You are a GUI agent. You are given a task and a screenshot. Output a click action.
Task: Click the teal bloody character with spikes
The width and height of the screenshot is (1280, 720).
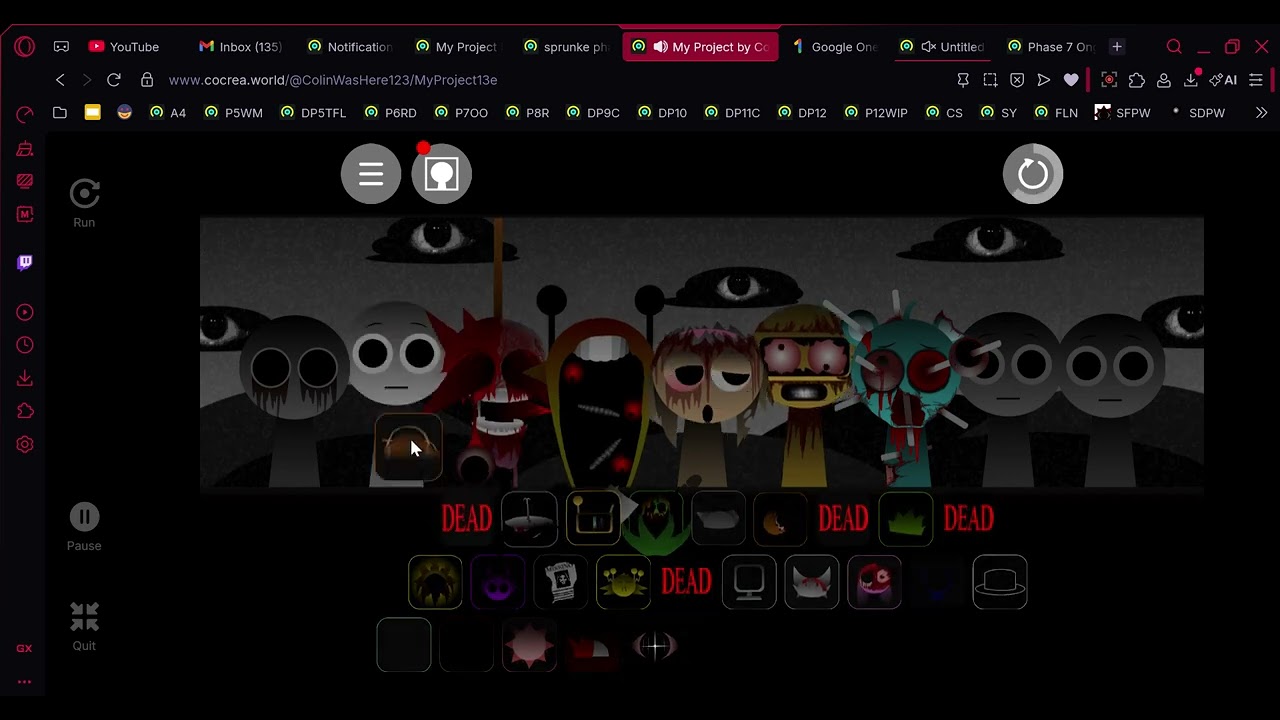click(x=910, y=400)
